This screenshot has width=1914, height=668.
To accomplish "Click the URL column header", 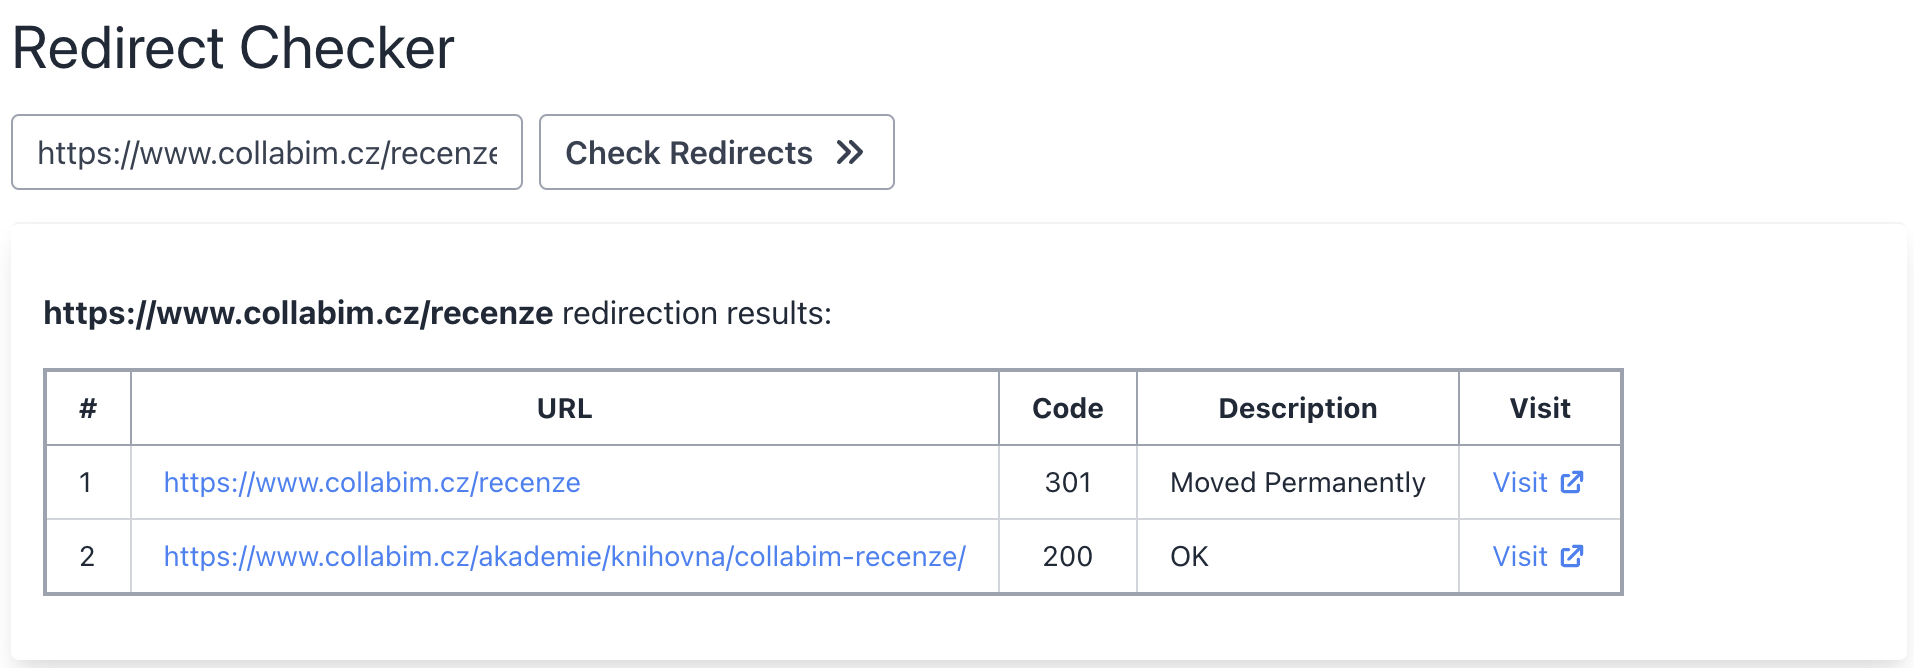I will click(565, 408).
